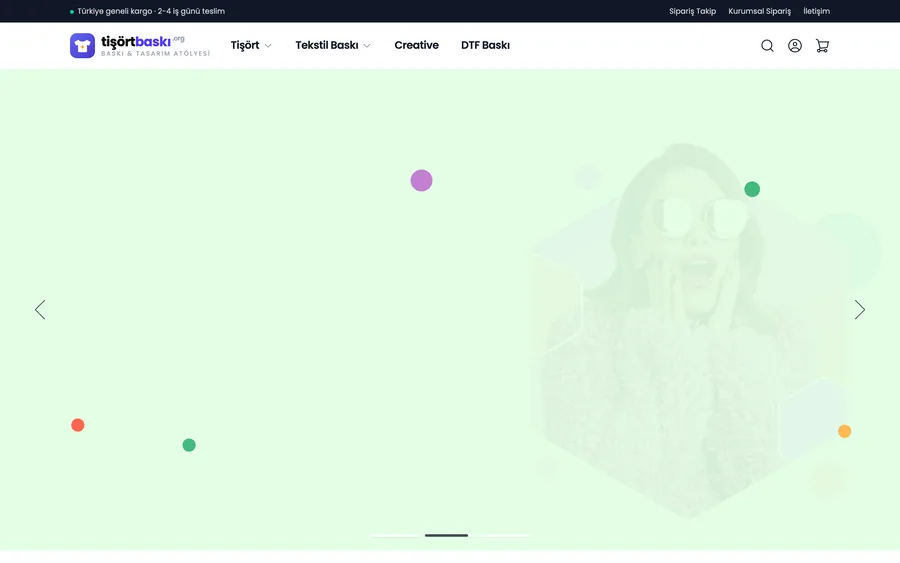The height and width of the screenshot is (563, 900).
Task: Select the active middle carousel indicator
Action: (447, 535)
